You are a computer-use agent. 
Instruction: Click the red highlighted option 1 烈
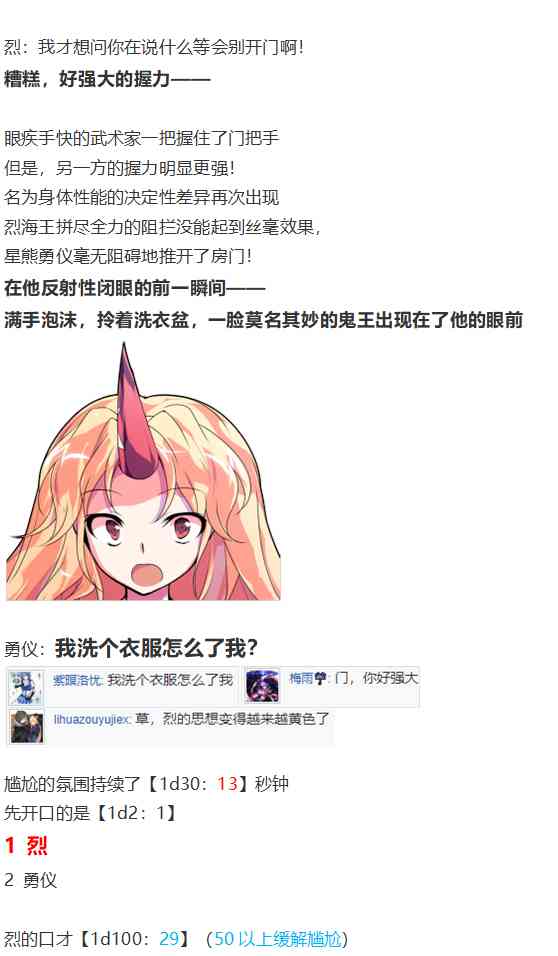(x=26, y=846)
